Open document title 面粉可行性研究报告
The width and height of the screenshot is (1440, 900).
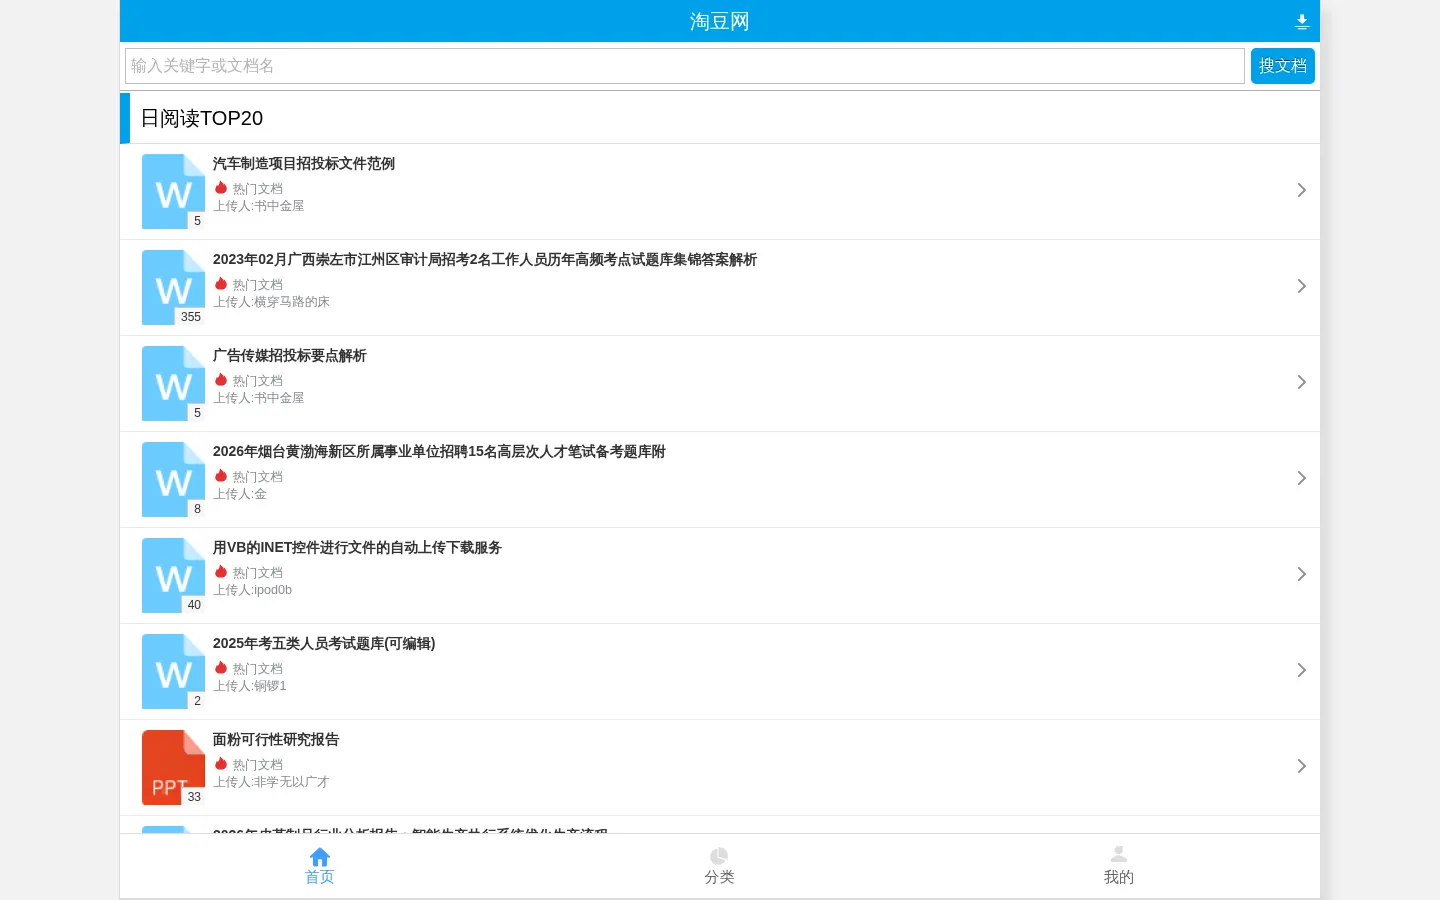[276, 739]
